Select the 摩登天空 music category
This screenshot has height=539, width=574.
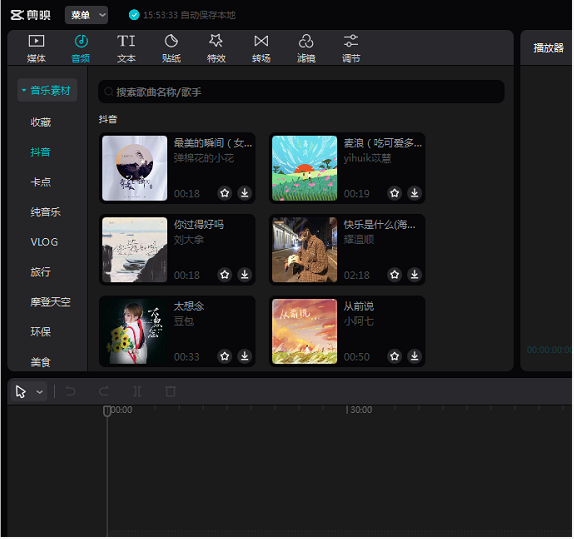[51, 302]
